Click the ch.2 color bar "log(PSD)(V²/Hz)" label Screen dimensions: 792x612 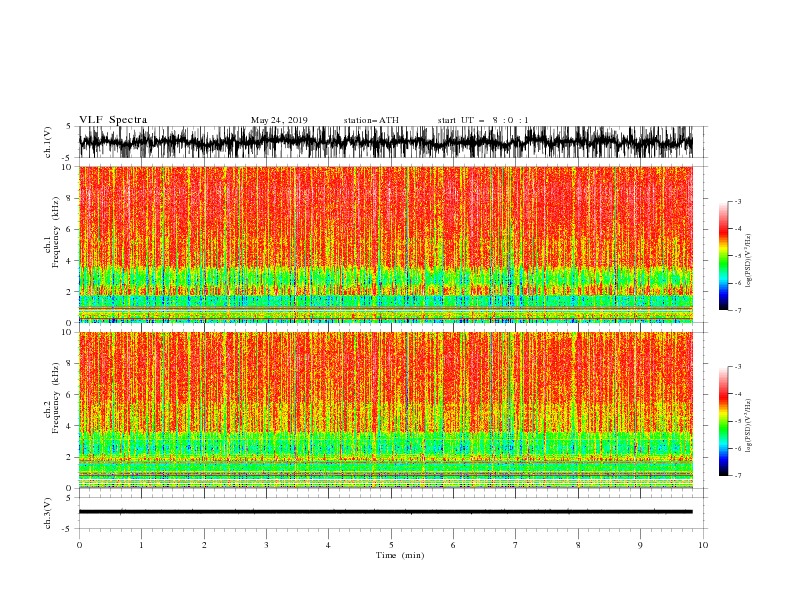point(749,426)
